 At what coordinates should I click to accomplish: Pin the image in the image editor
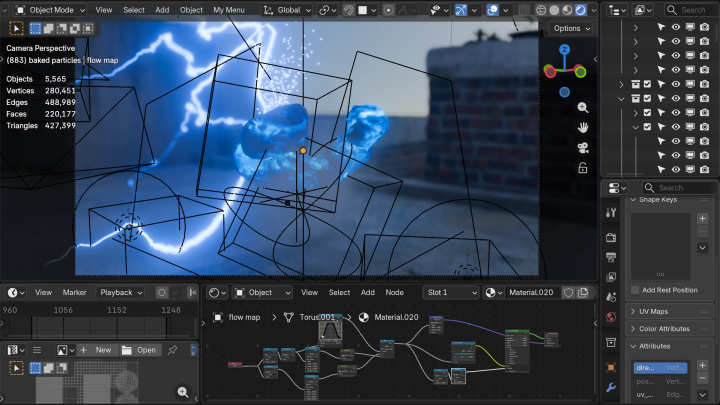(x=173, y=350)
